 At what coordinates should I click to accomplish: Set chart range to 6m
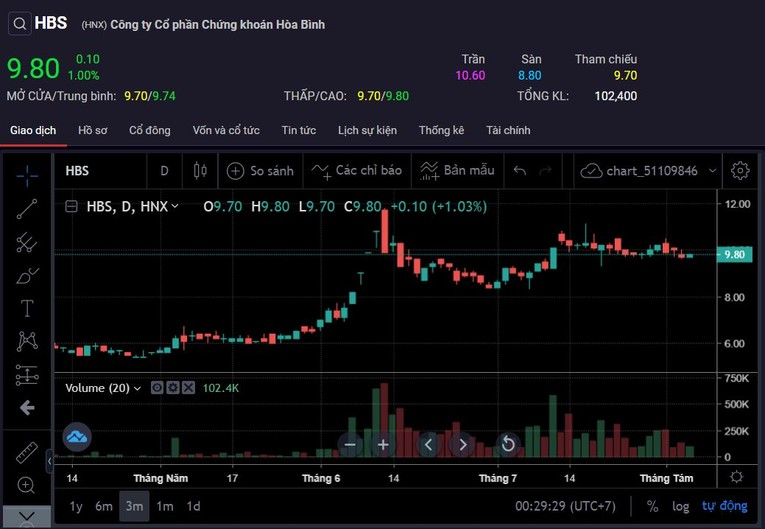click(104, 506)
